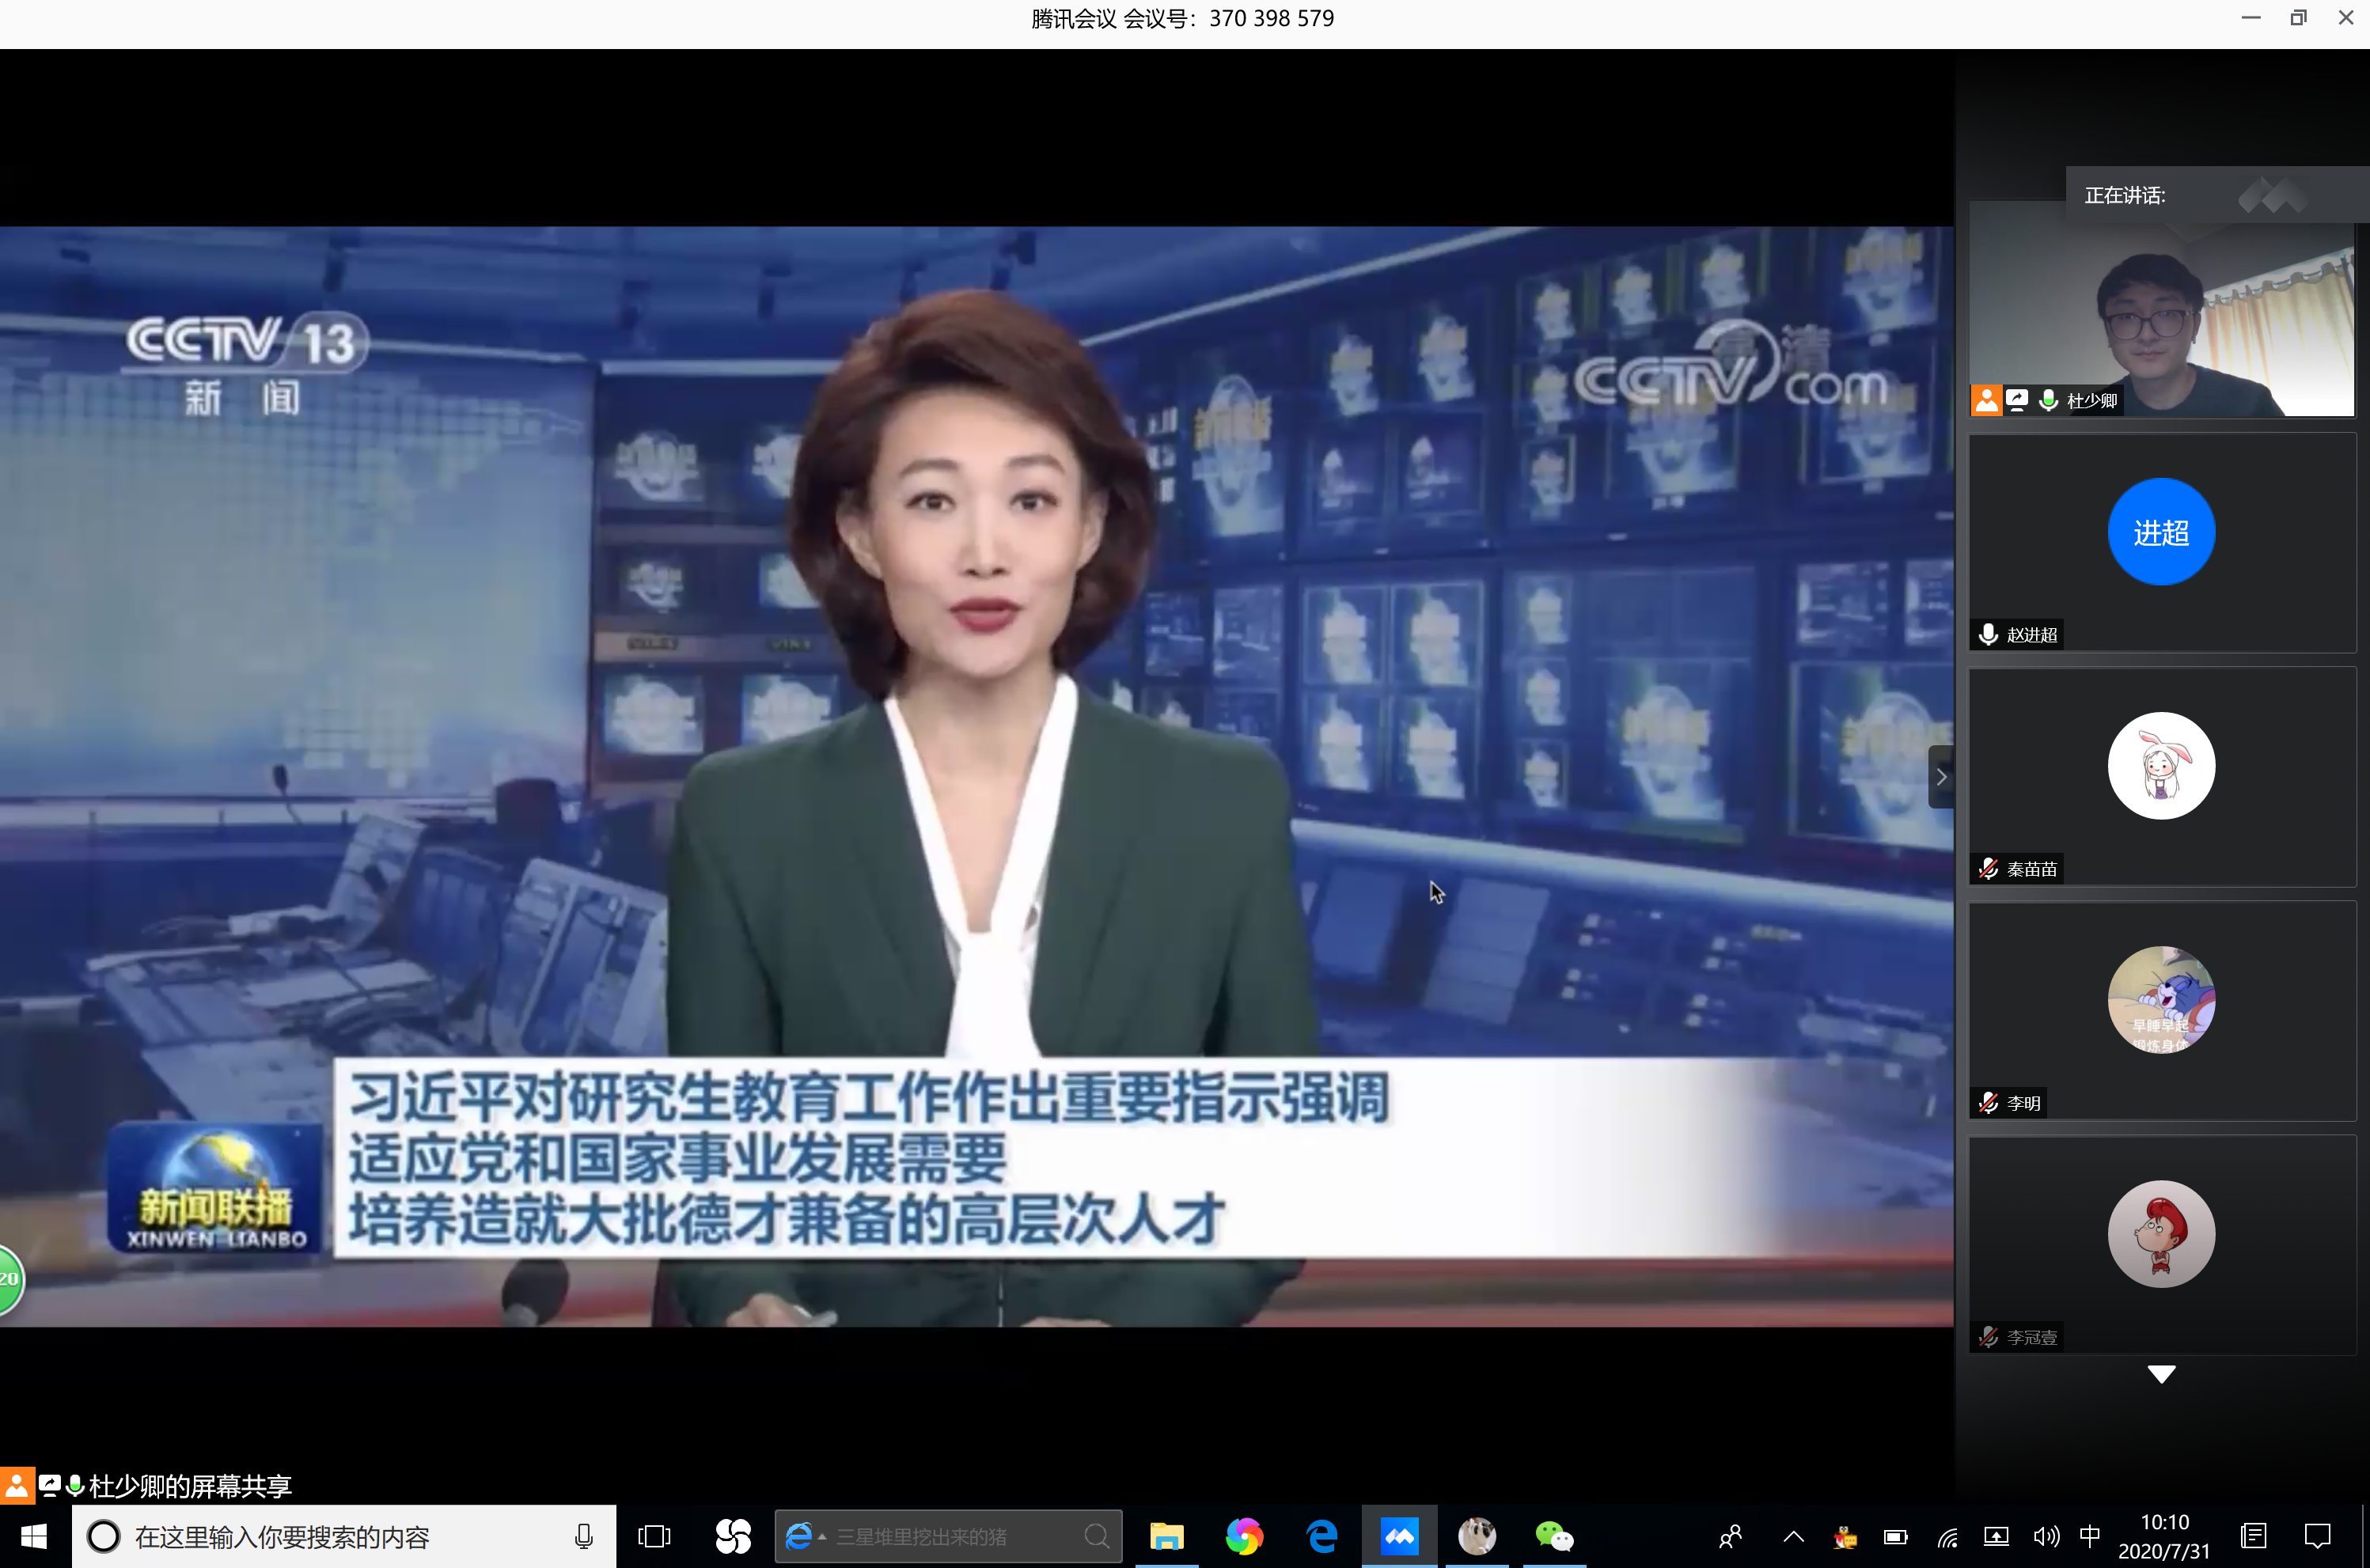Image resolution: width=2370 pixels, height=1568 pixels.
Task: Show hidden system tray icons
Action: pos(1793,1536)
